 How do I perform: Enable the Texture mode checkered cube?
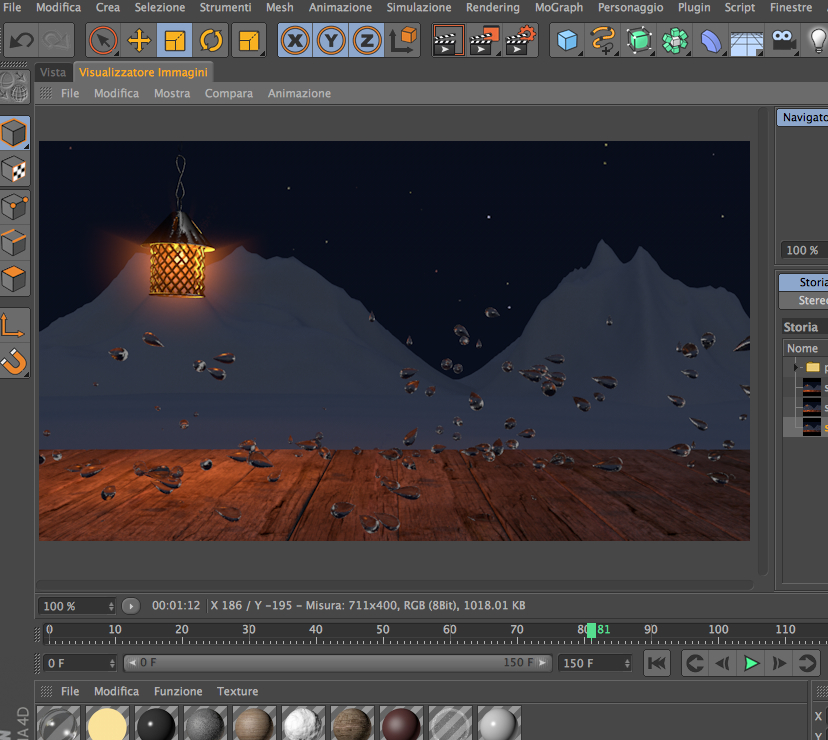pyautogui.click(x=15, y=170)
